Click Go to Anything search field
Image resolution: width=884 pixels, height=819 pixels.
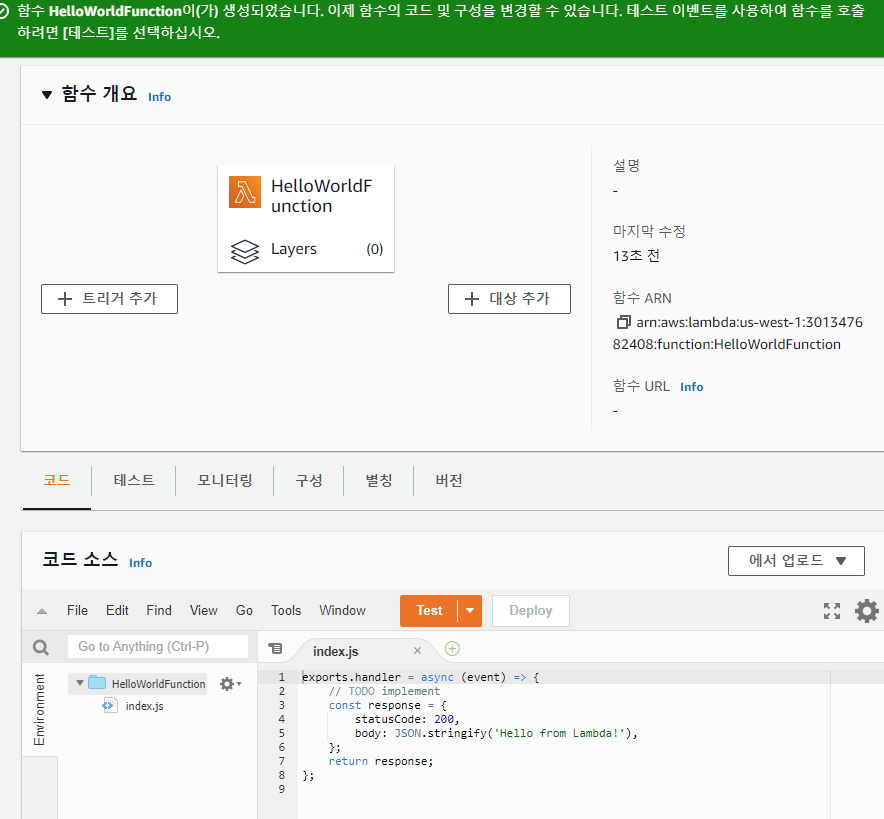point(158,647)
